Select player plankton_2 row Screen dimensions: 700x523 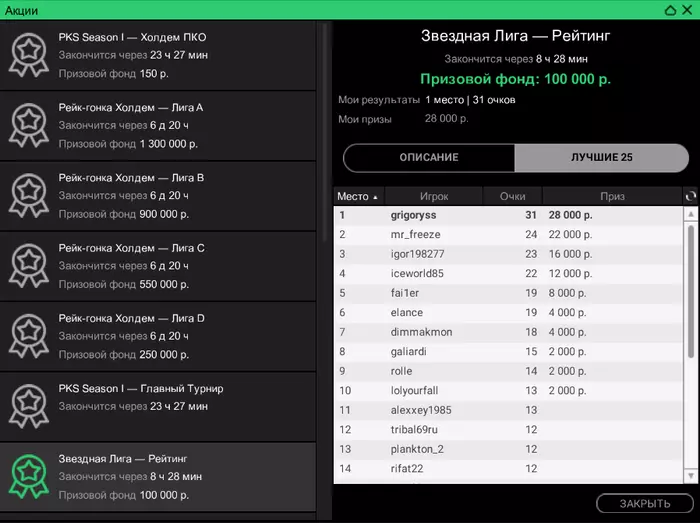(508, 449)
